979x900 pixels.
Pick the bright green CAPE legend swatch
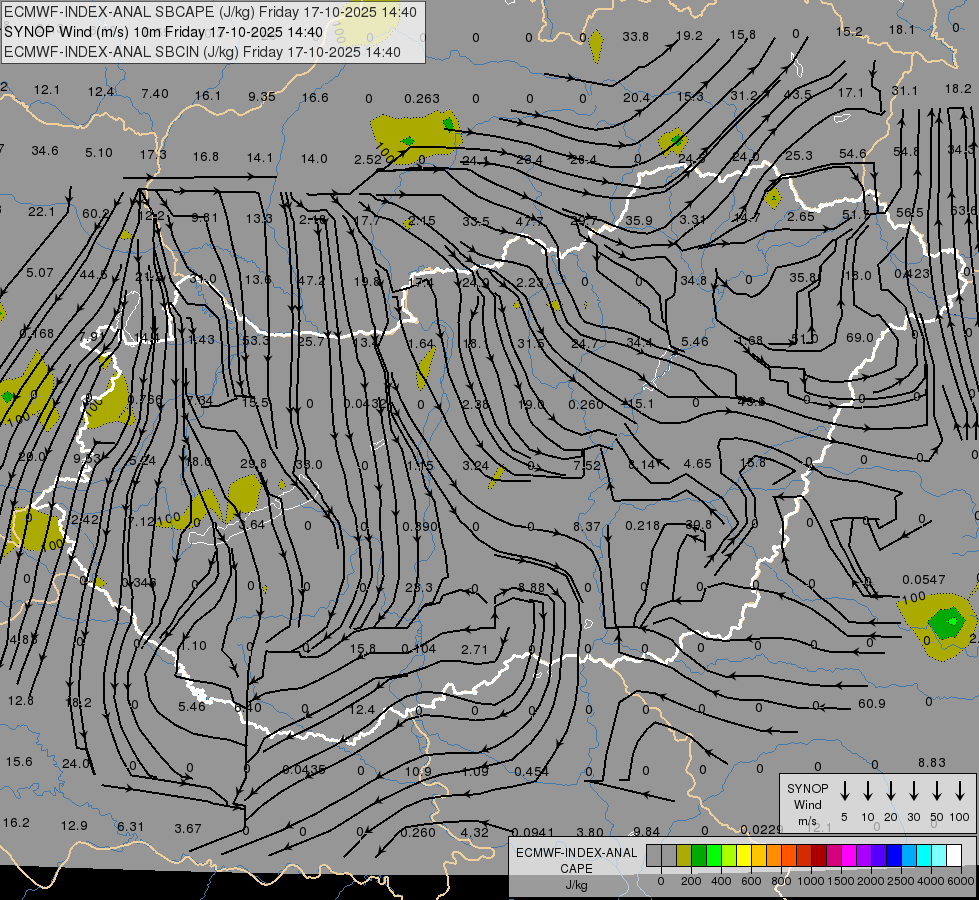[x=714, y=856]
